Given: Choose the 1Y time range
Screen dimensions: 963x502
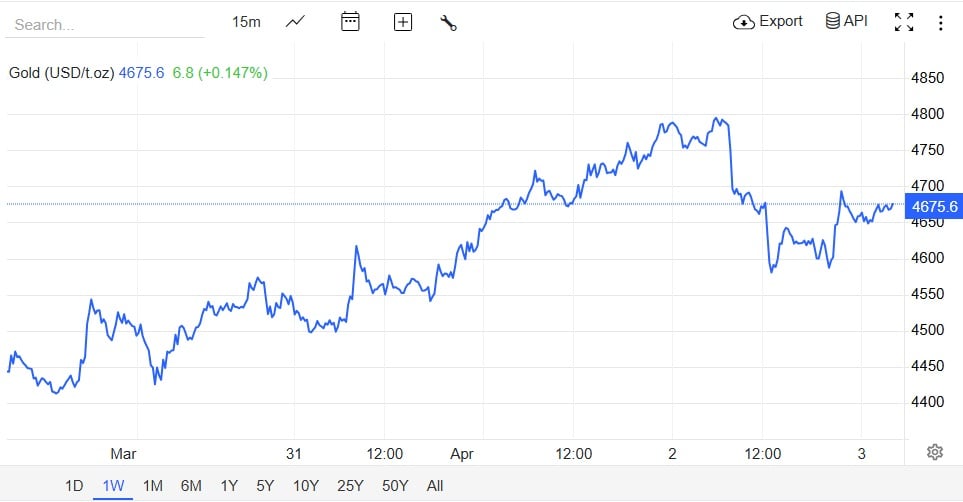Looking at the screenshot, I should click(229, 486).
